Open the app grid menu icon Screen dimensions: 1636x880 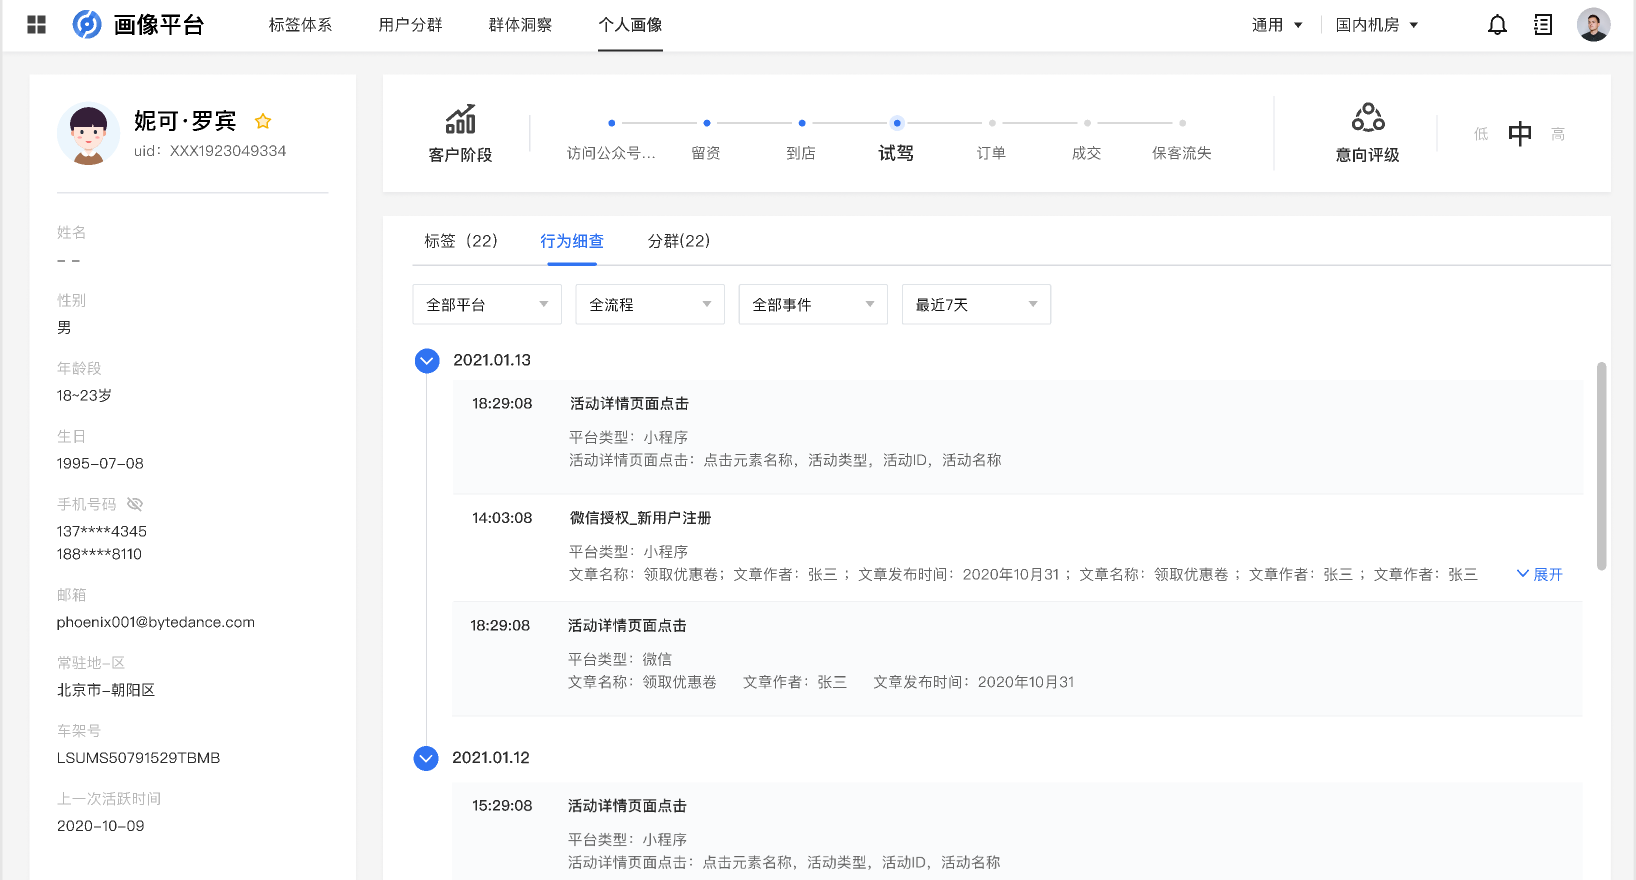[x=37, y=25]
